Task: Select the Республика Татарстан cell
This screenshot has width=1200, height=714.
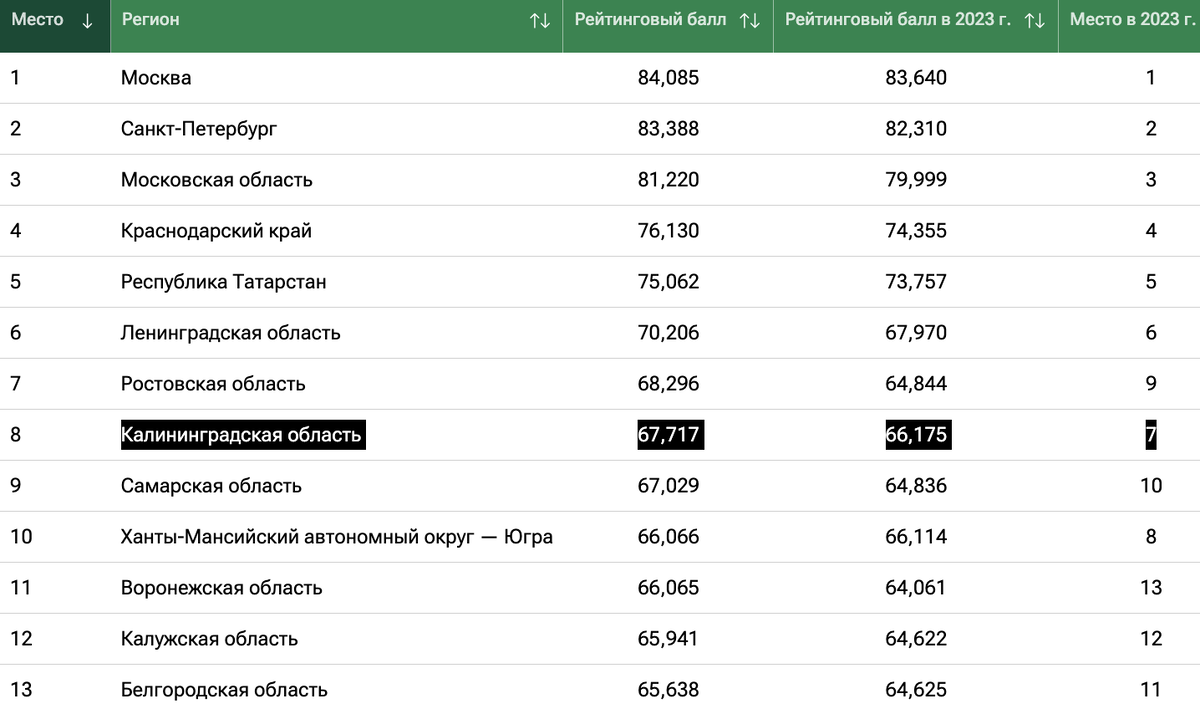Action: click(223, 282)
